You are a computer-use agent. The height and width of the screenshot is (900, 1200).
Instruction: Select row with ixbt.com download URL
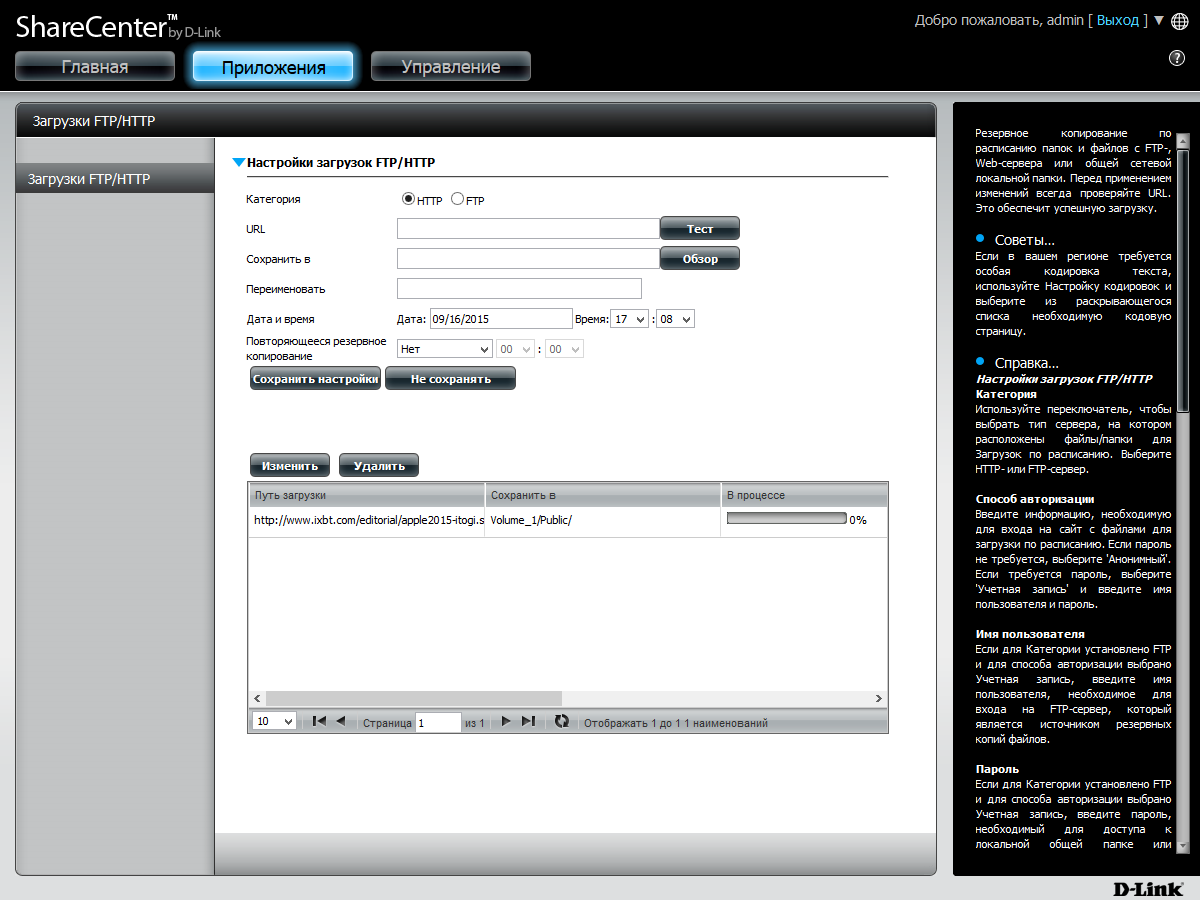click(568, 521)
